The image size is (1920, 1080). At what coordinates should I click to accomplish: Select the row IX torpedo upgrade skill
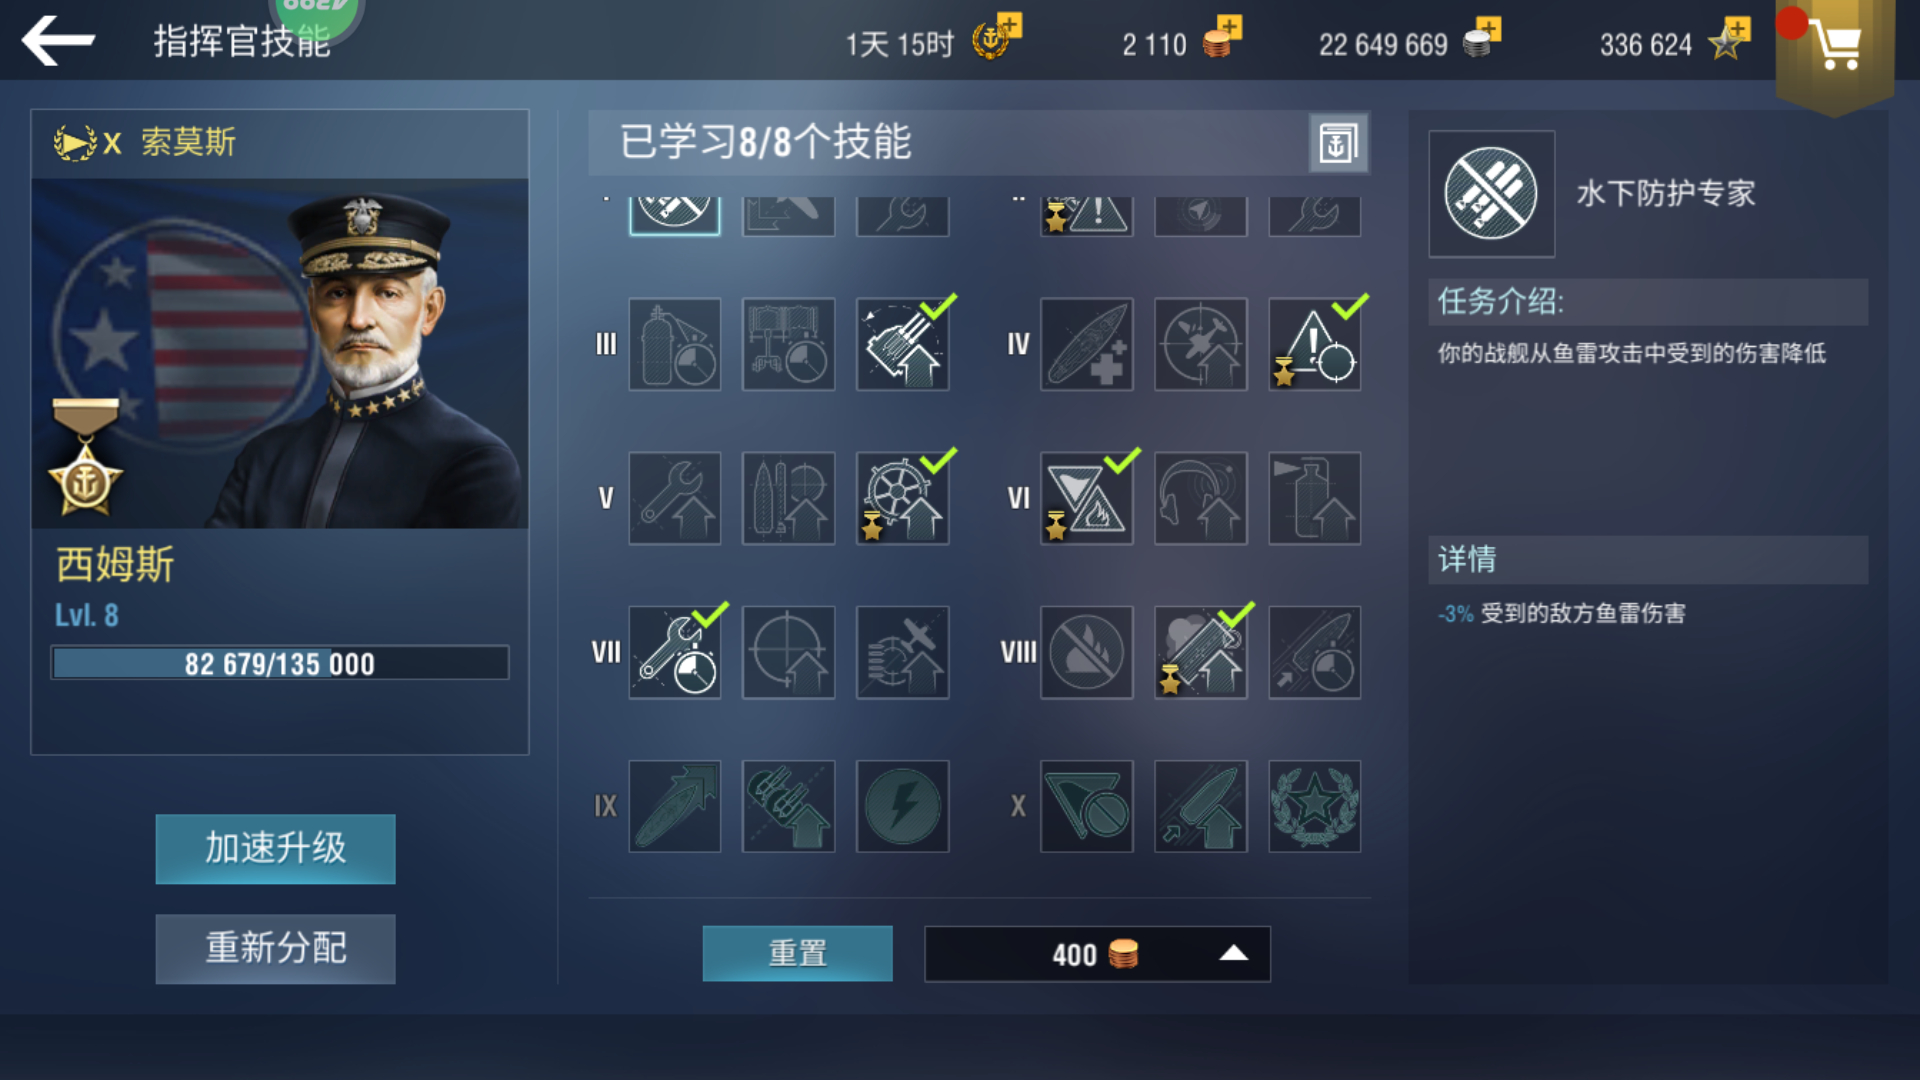675,806
